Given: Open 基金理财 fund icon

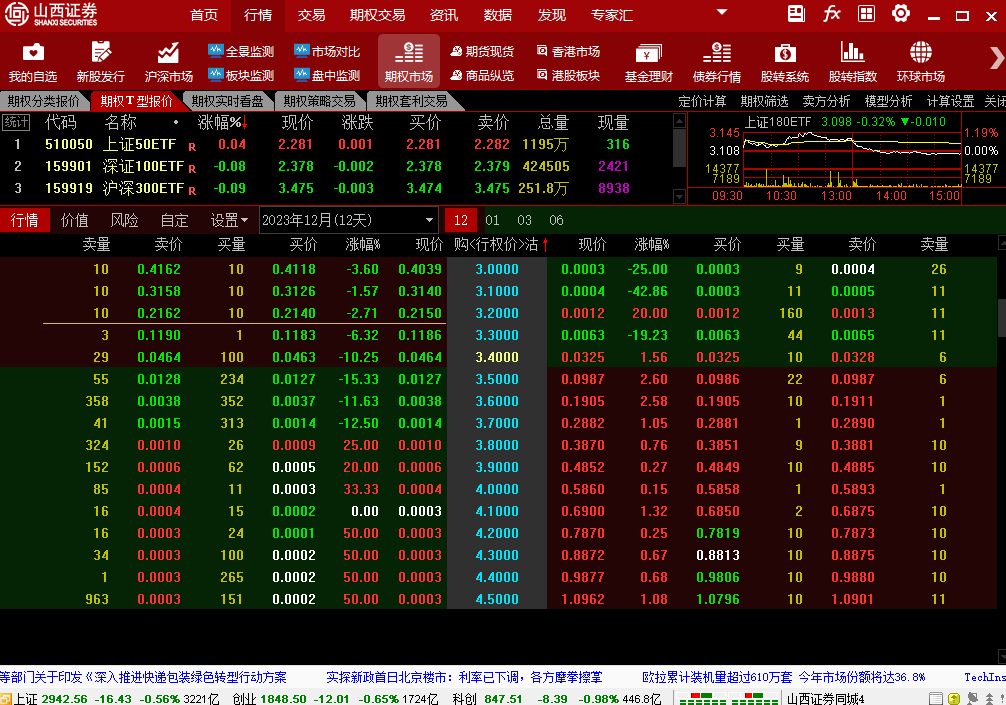Looking at the screenshot, I should click(649, 62).
